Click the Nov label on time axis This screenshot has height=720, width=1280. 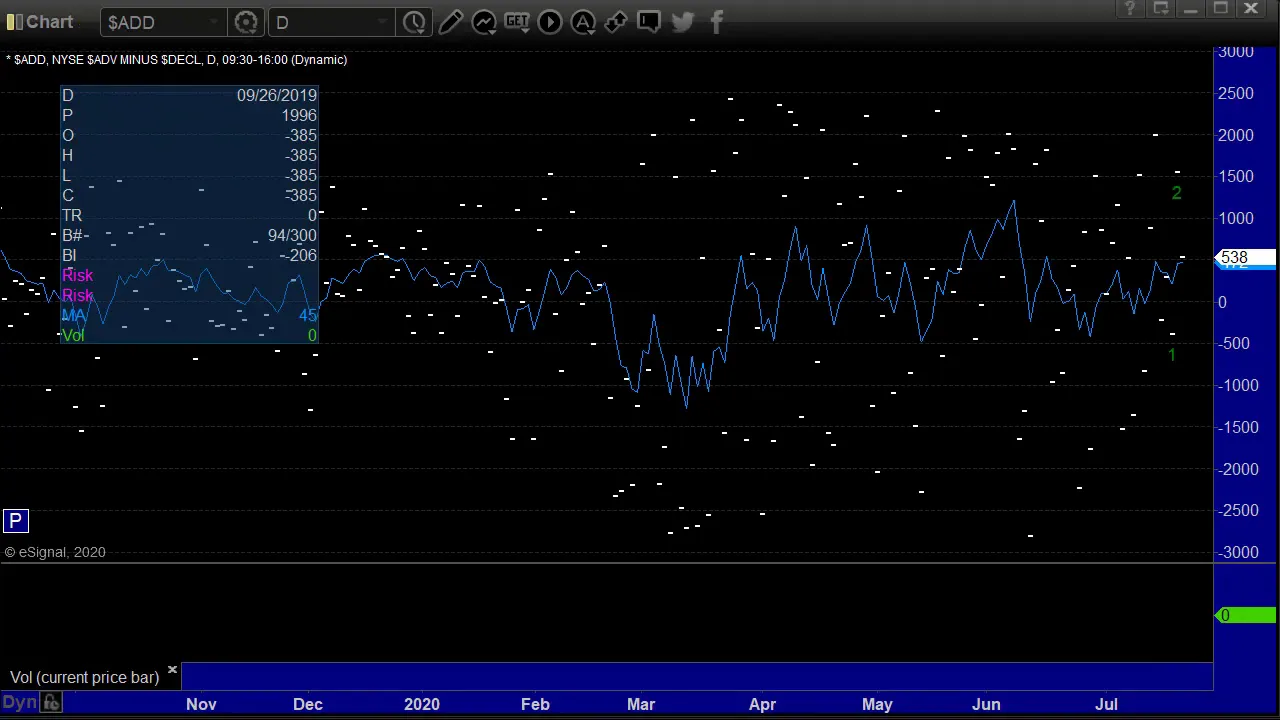pyautogui.click(x=201, y=704)
